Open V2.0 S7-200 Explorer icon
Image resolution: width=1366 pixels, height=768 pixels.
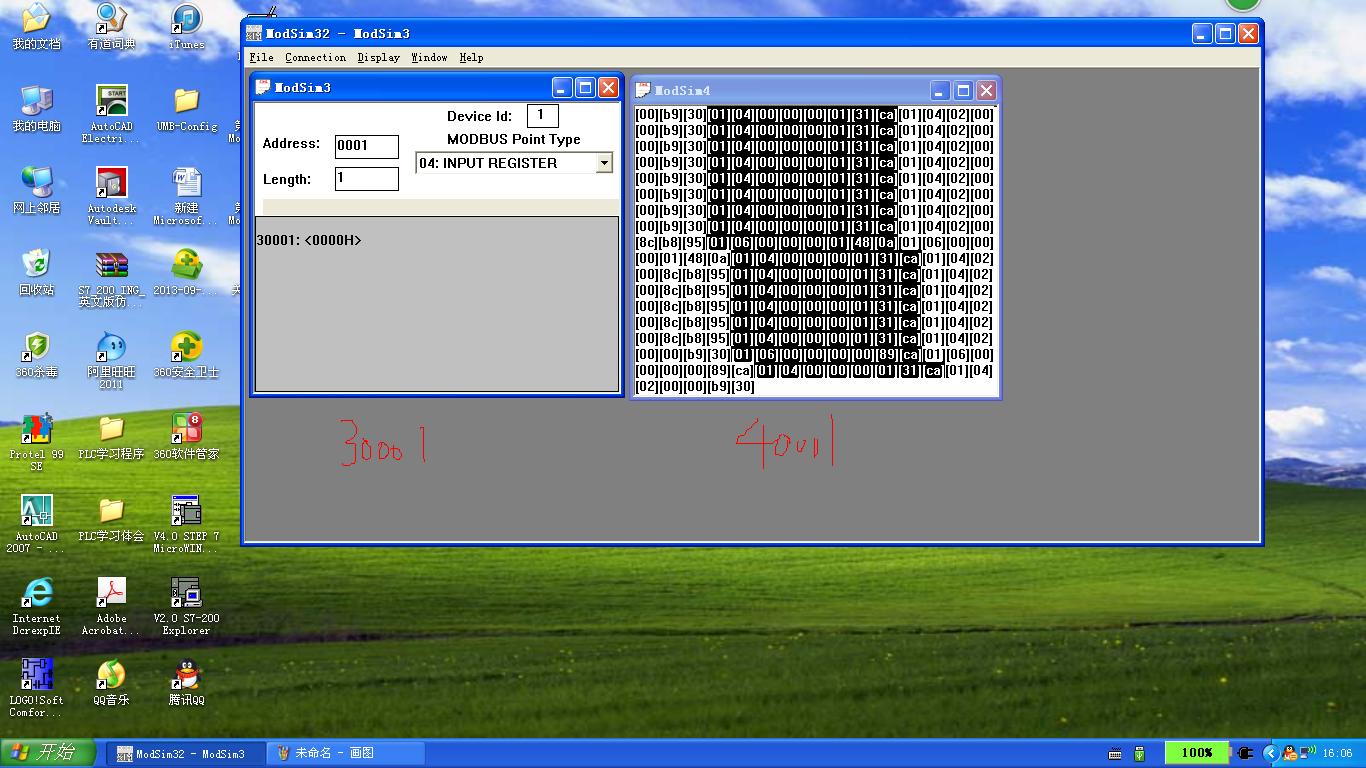tap(186, 606)
